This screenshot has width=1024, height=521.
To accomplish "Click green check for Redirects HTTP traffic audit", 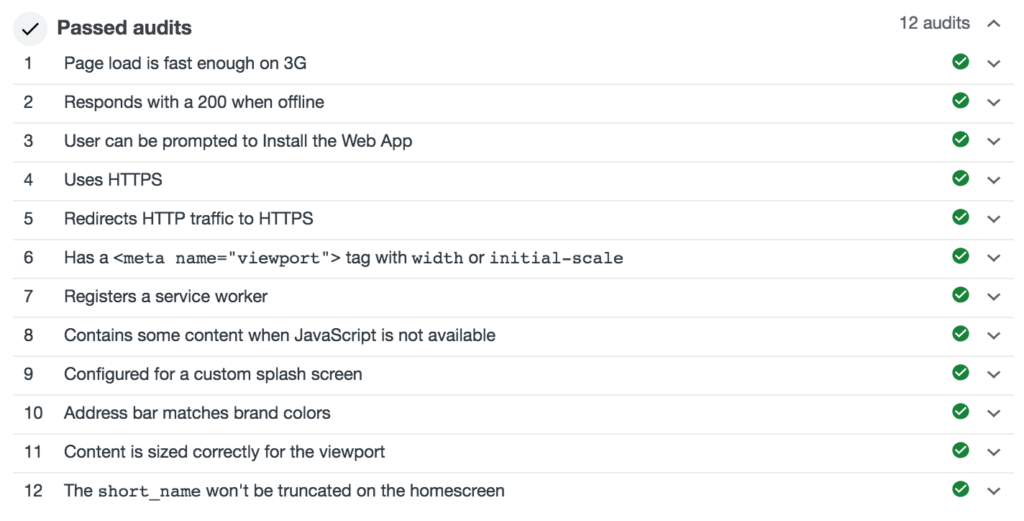I will (961, 217).
